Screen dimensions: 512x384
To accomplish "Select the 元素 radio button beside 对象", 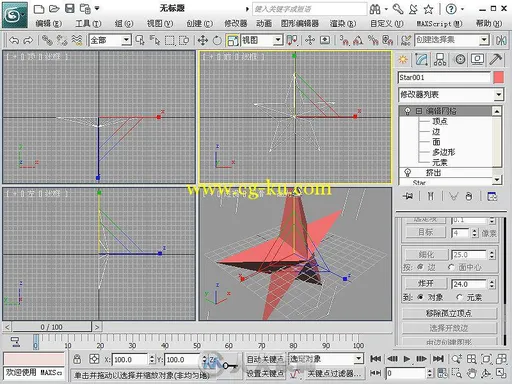I will (x=460, y=297).
